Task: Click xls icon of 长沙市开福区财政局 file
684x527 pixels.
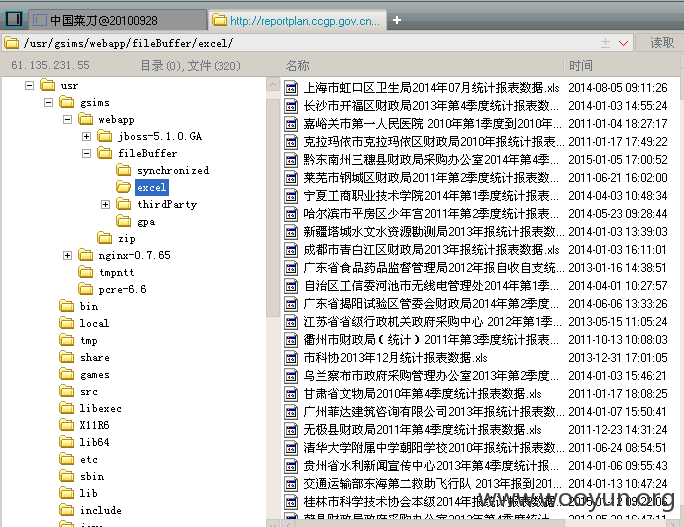Action: pos(291,106)
